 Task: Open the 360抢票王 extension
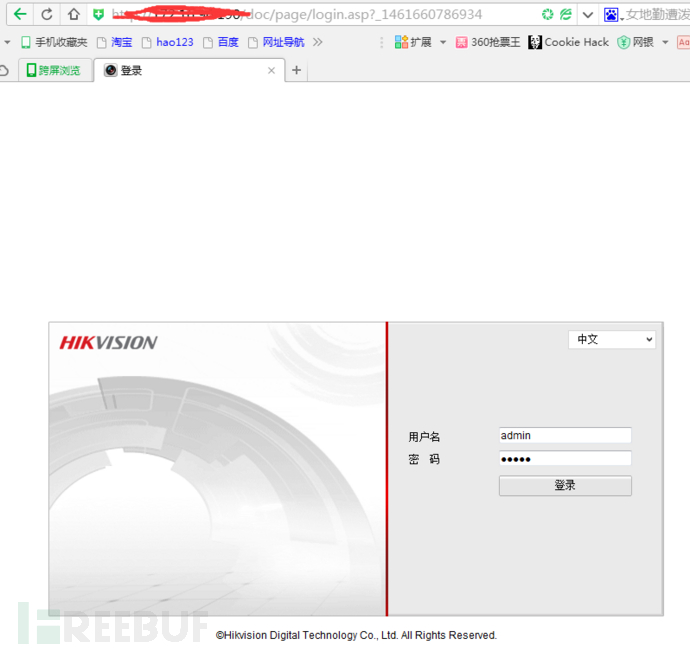488,42
